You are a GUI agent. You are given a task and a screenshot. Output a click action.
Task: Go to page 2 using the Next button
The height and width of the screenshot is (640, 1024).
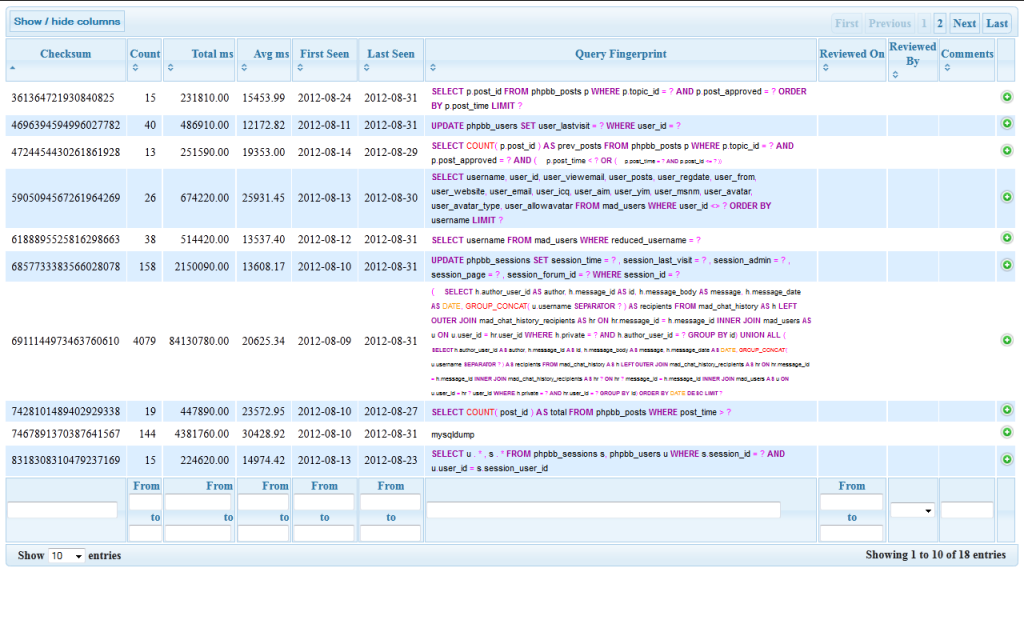[963, 22]
